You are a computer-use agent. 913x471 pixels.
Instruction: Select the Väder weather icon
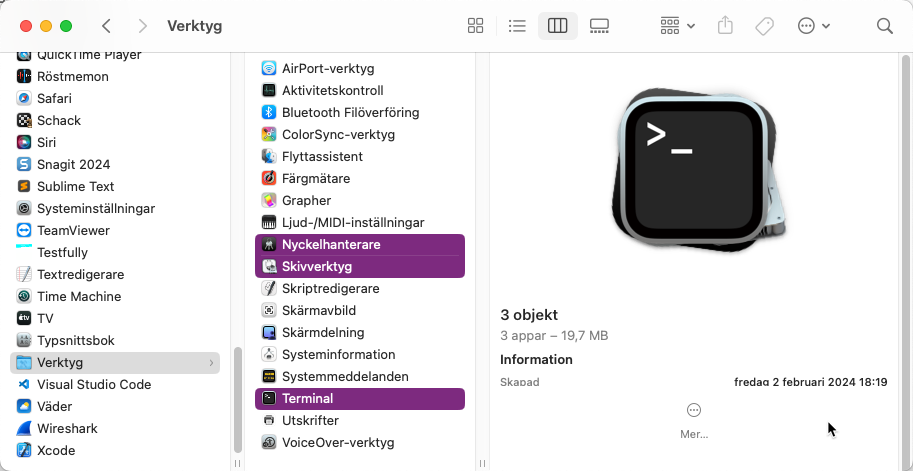[23, 406]
